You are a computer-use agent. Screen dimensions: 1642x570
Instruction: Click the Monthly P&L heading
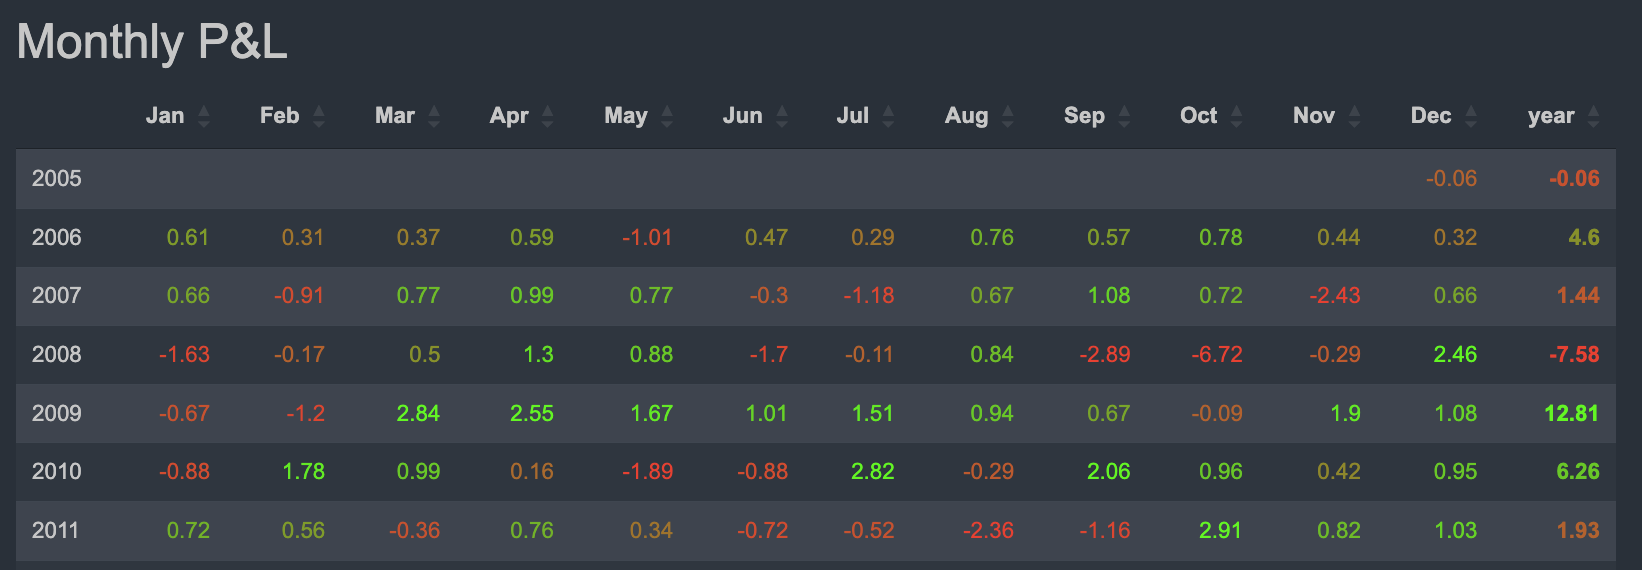(x=152, y=42)
